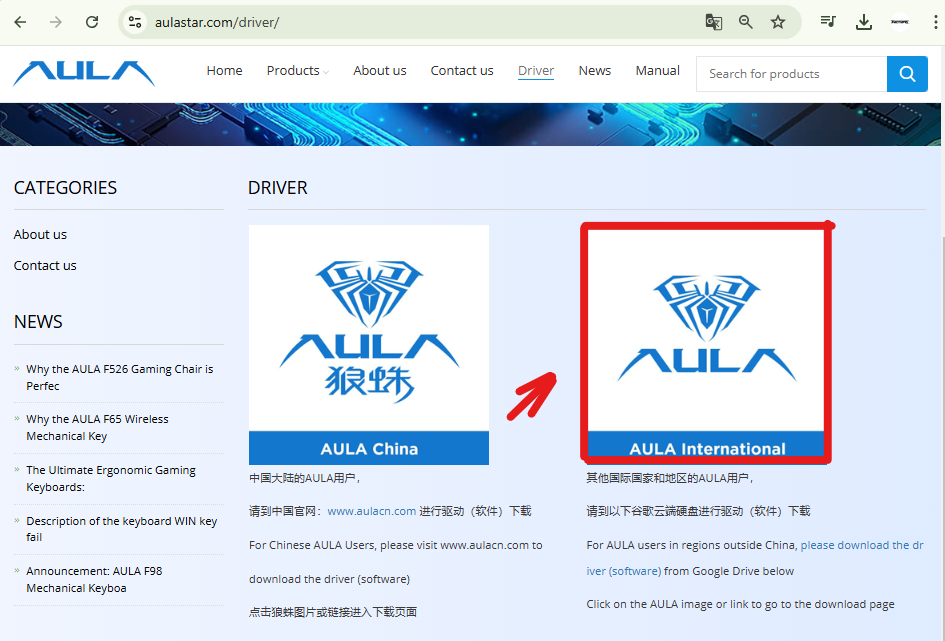The width and height of the screenshot is (945, 641).
Task: Click the DRIVER section heading
Action: (278, 188)
